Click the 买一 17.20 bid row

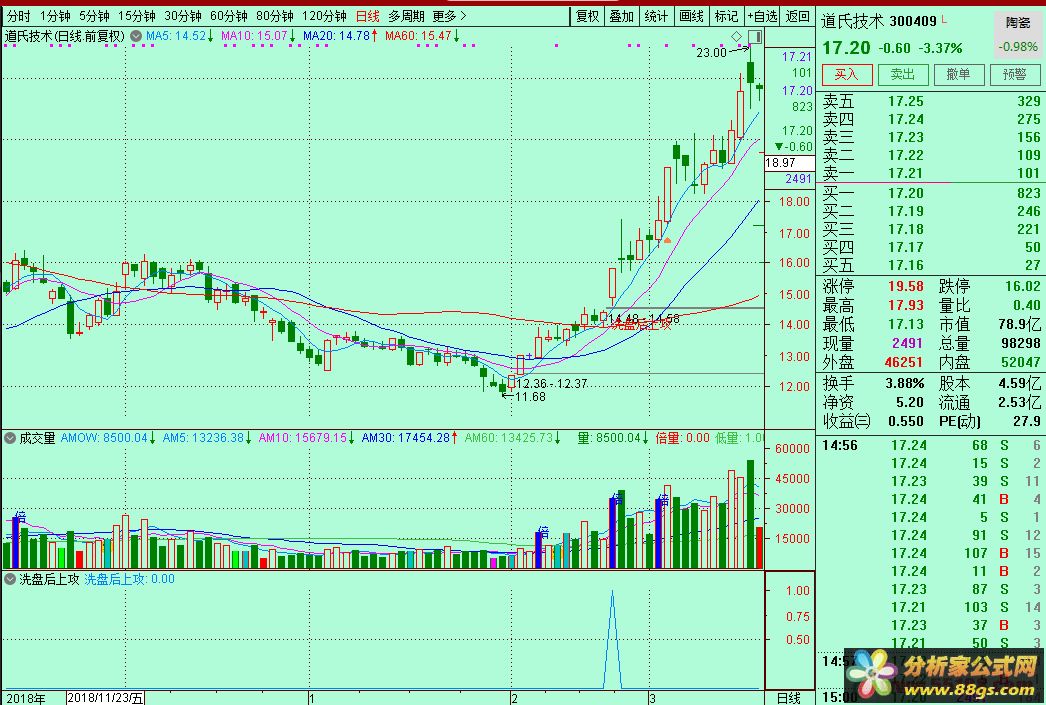tap(931, 193)
